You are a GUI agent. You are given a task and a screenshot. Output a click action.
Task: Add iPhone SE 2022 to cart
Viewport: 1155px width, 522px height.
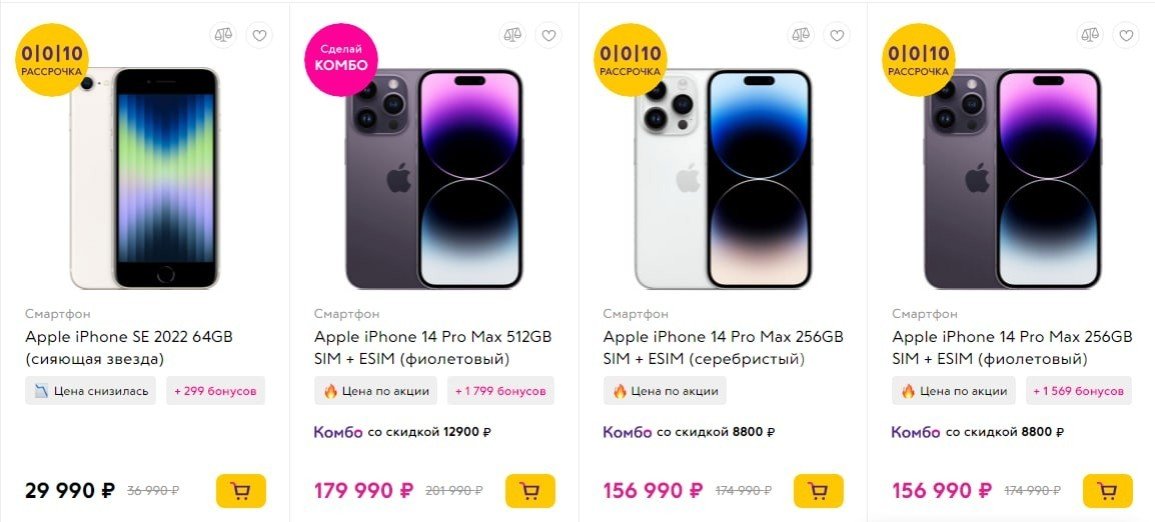point(241,491)
